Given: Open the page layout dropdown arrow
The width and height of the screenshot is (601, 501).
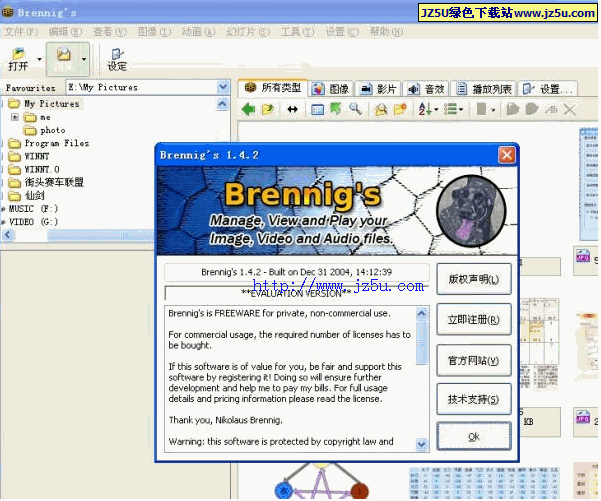Looking at the screenshot, I should 493,110.
